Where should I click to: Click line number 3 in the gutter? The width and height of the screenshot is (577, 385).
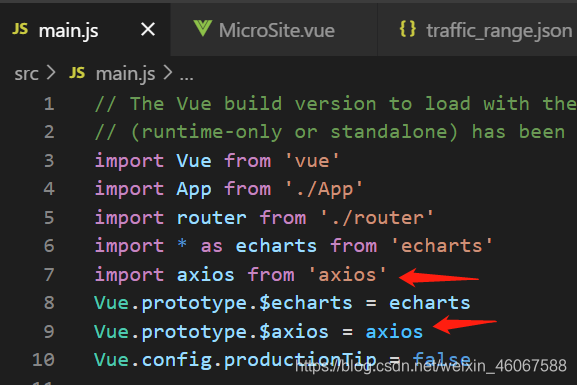(49, 161)
